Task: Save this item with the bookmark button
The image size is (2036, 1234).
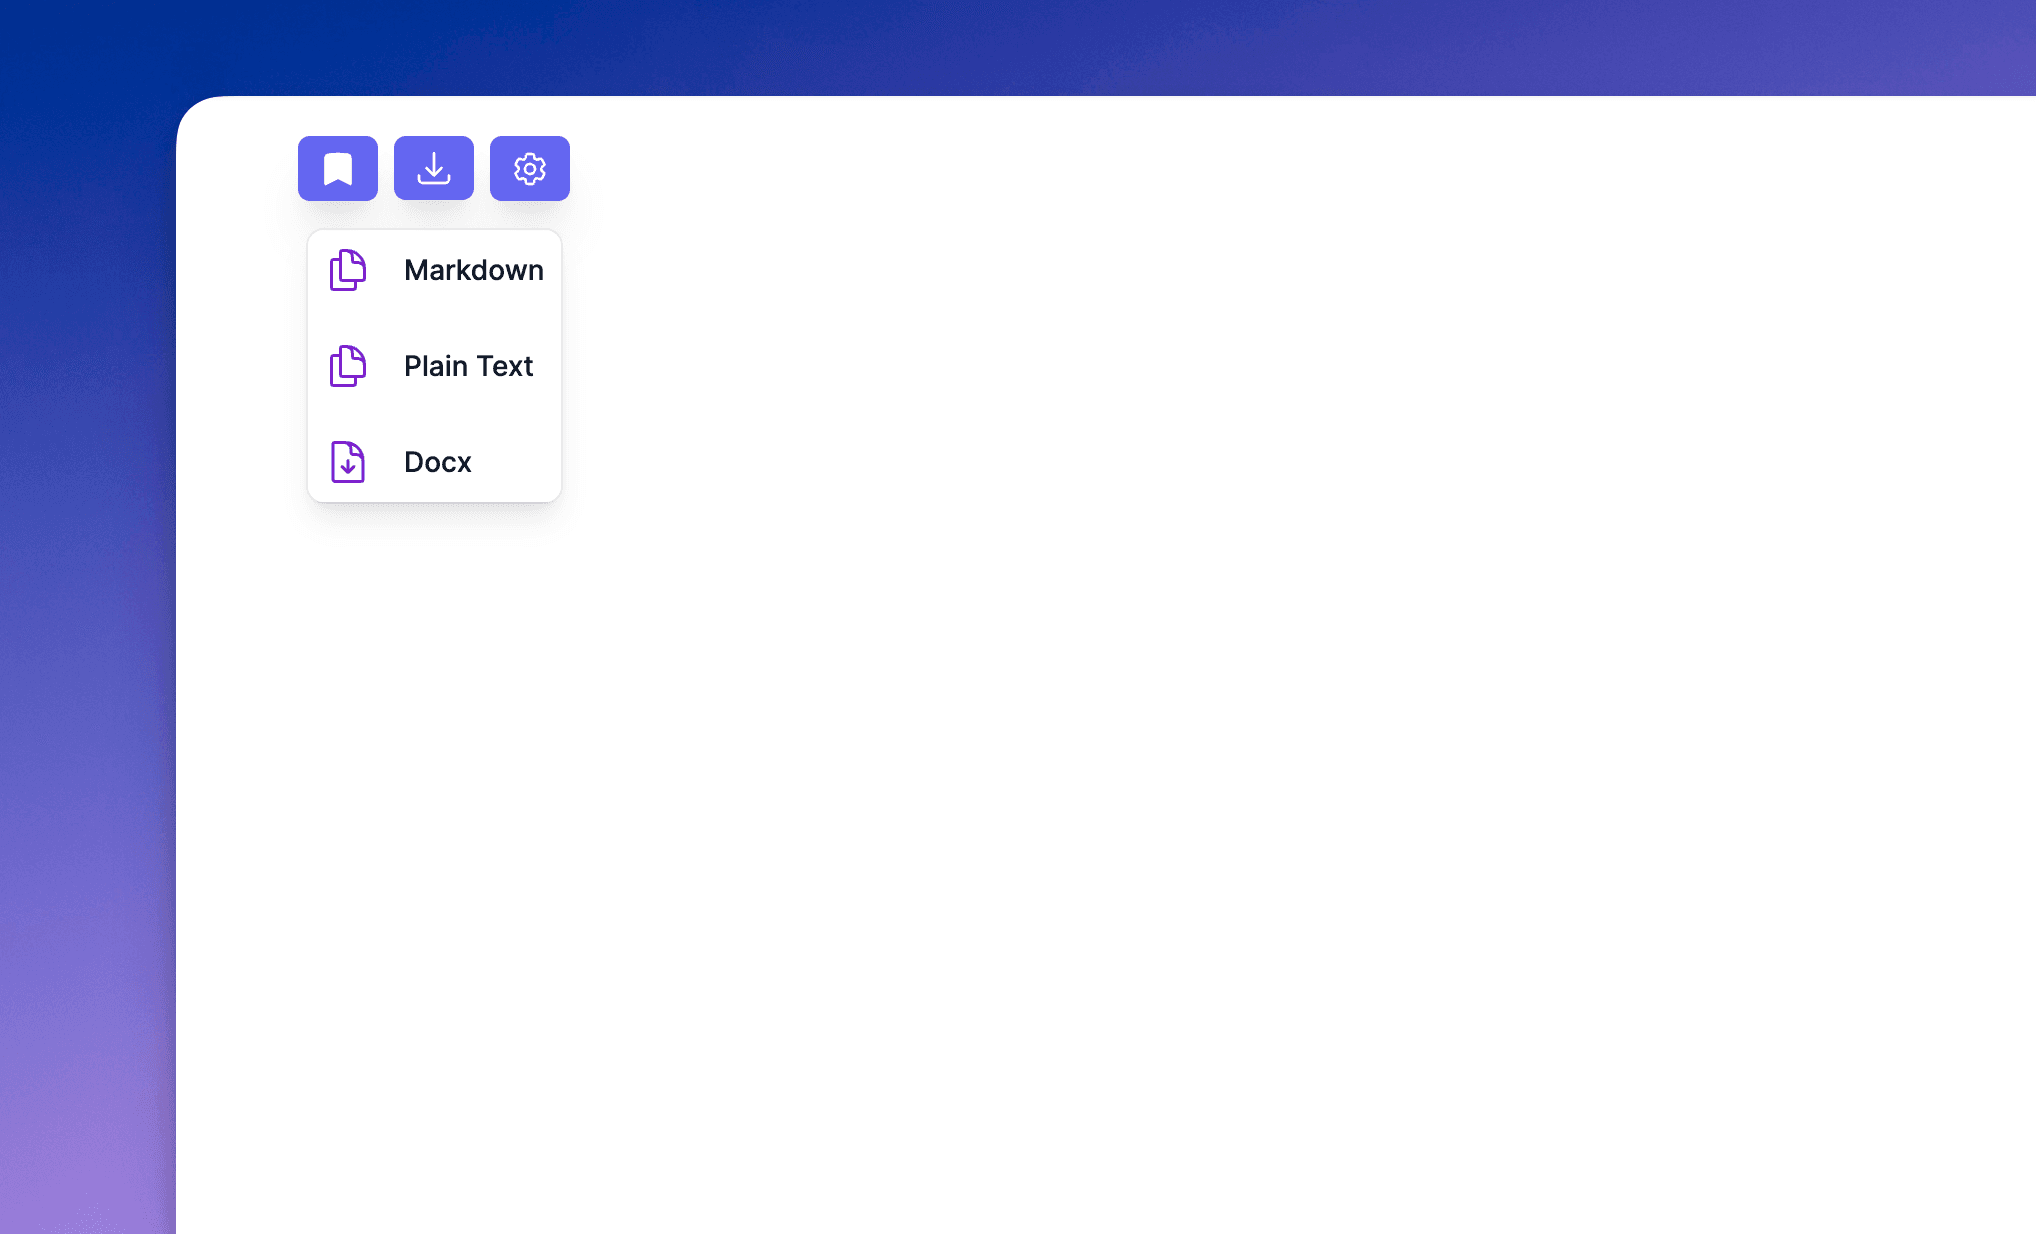Action: tap(338, 168)
